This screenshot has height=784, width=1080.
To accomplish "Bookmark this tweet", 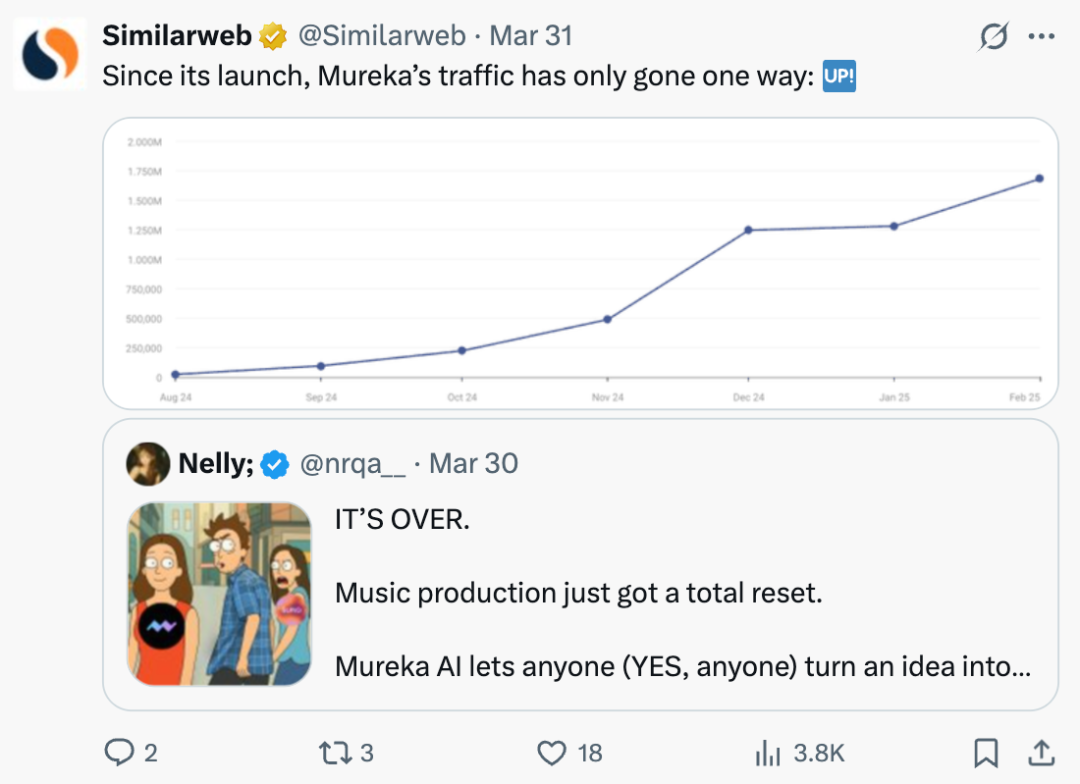I will point(985,751).
